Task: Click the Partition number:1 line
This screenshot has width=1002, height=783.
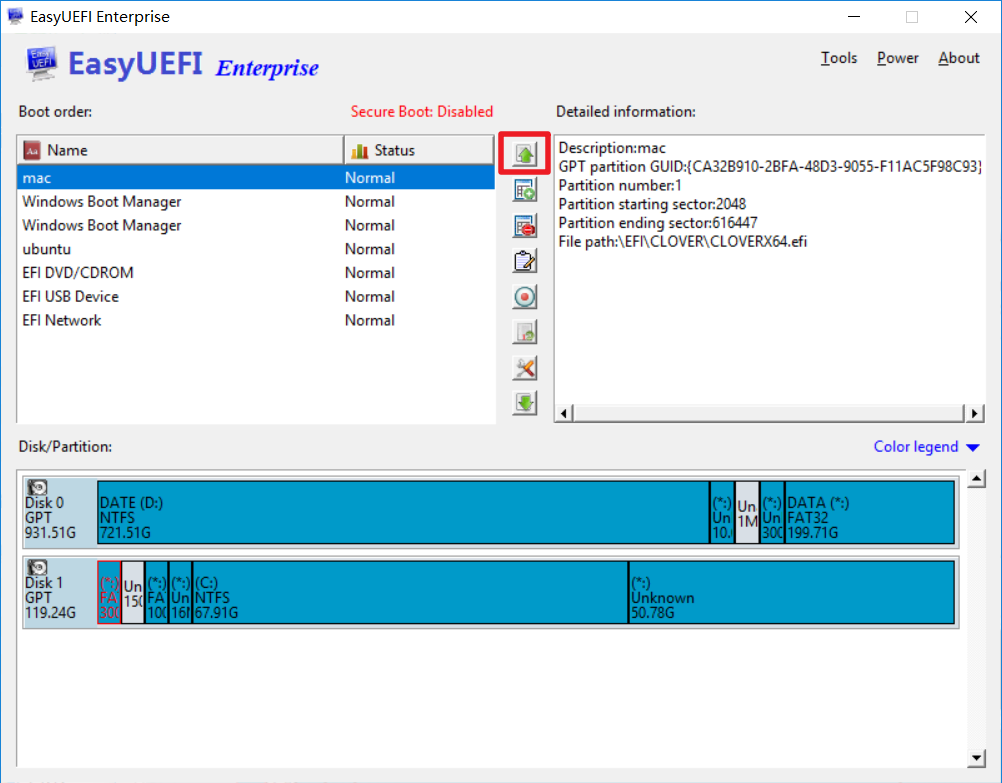Action: tap(620, 185)
